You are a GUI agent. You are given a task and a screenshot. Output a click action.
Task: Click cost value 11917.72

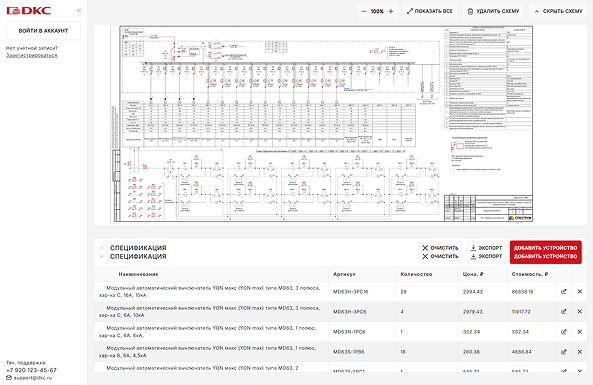(521, 312)
